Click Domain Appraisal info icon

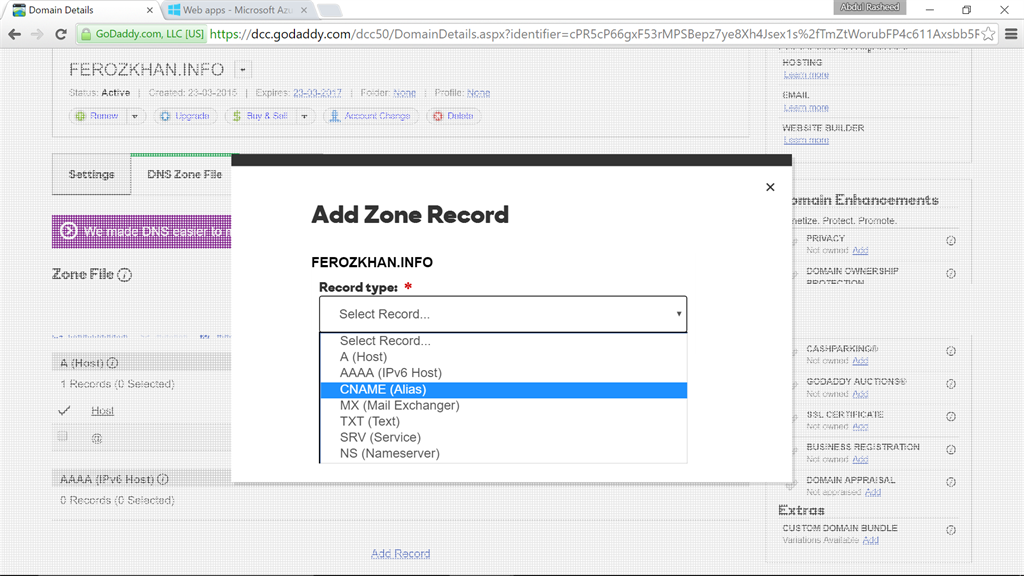951,482
